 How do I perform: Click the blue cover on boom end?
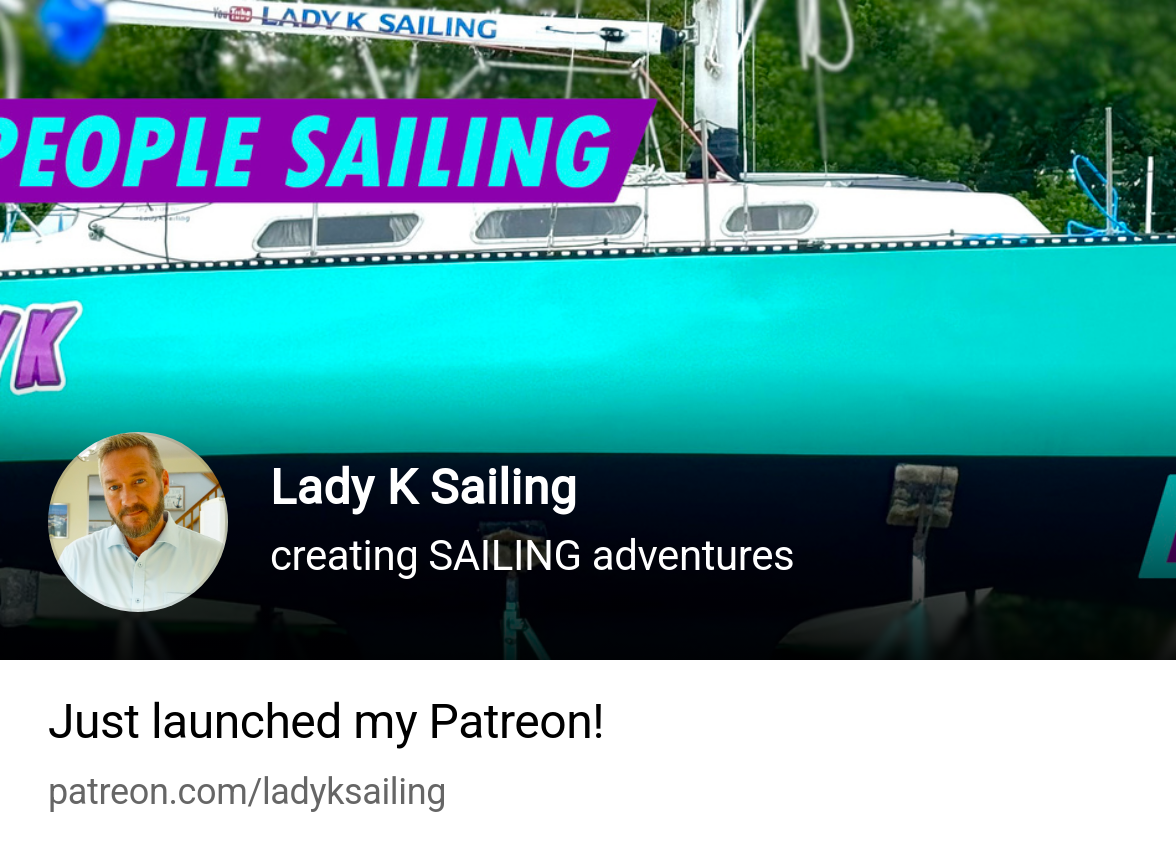click(x=71, y=28)
